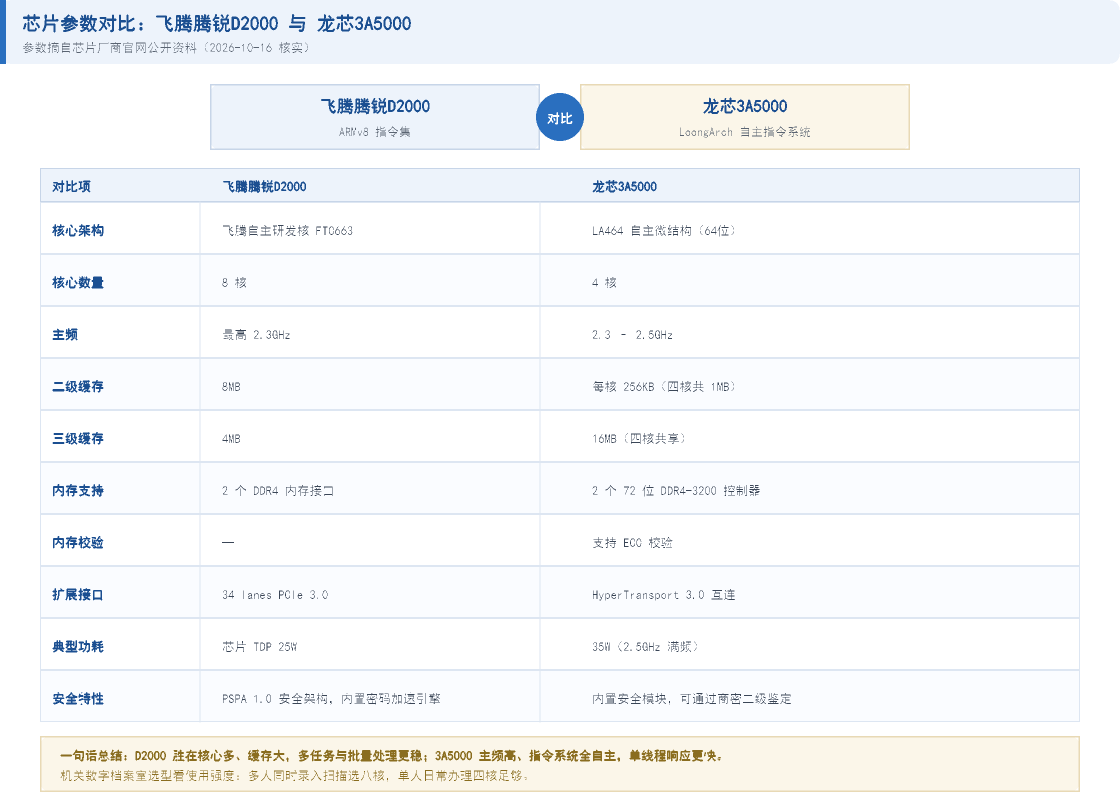The width and height of the screenshot is (1120, 800).
Task: Click the ARMv8 指令集 caption
Action: pos(374,132)
